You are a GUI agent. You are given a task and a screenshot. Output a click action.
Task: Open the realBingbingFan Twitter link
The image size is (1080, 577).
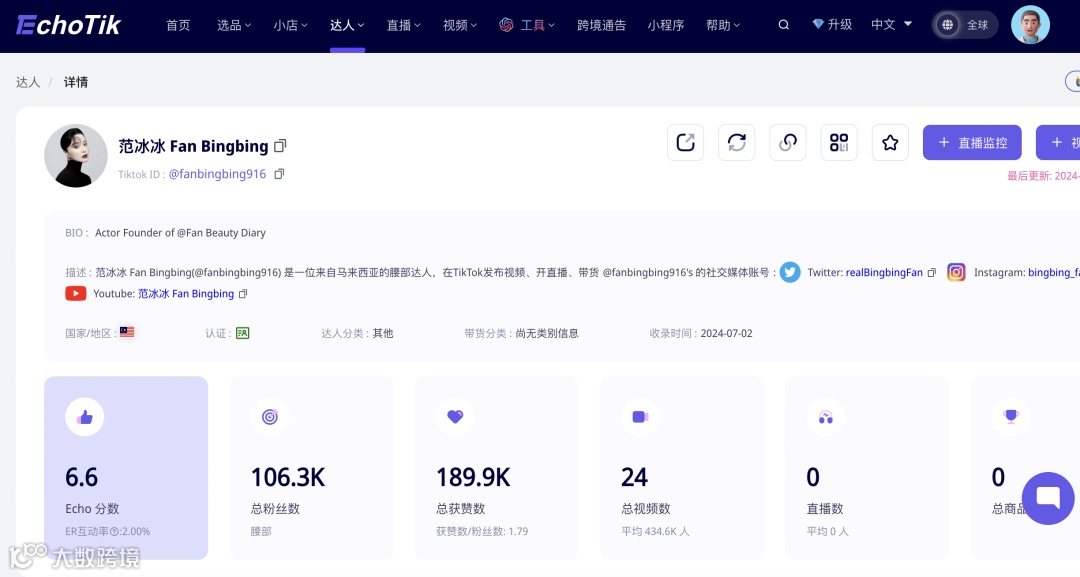(x=884, y=273)
